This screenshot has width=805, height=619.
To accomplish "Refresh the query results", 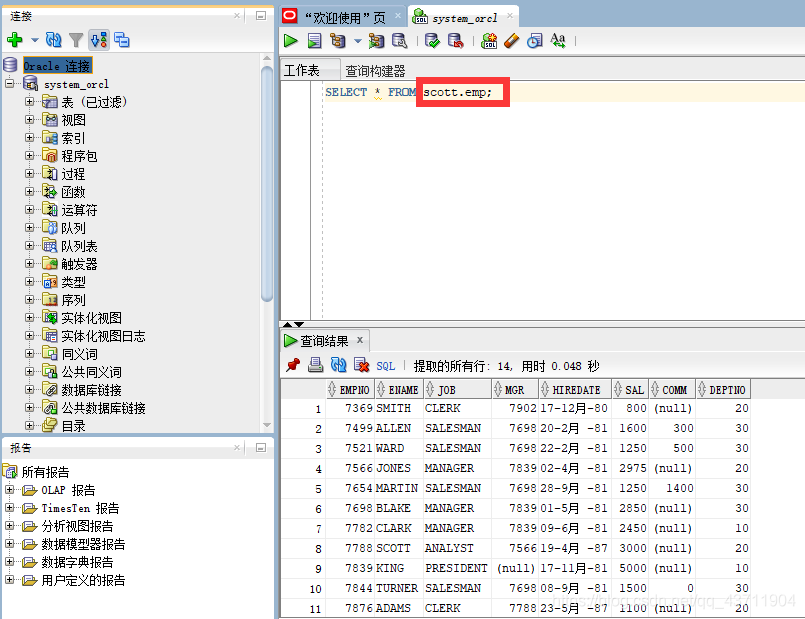I will pyautogui.click(x=338, y=364).
